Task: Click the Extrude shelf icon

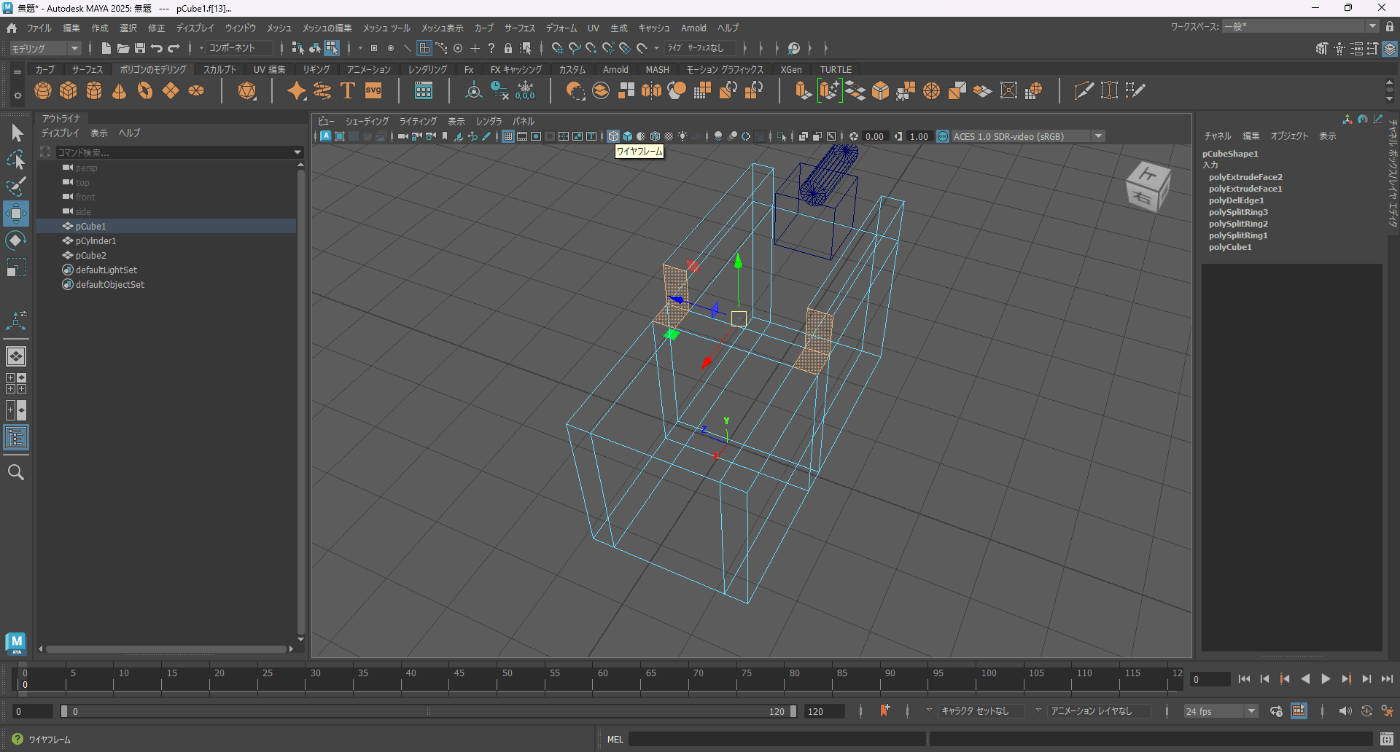Action: pyautogui.click(x=803, y=91)
